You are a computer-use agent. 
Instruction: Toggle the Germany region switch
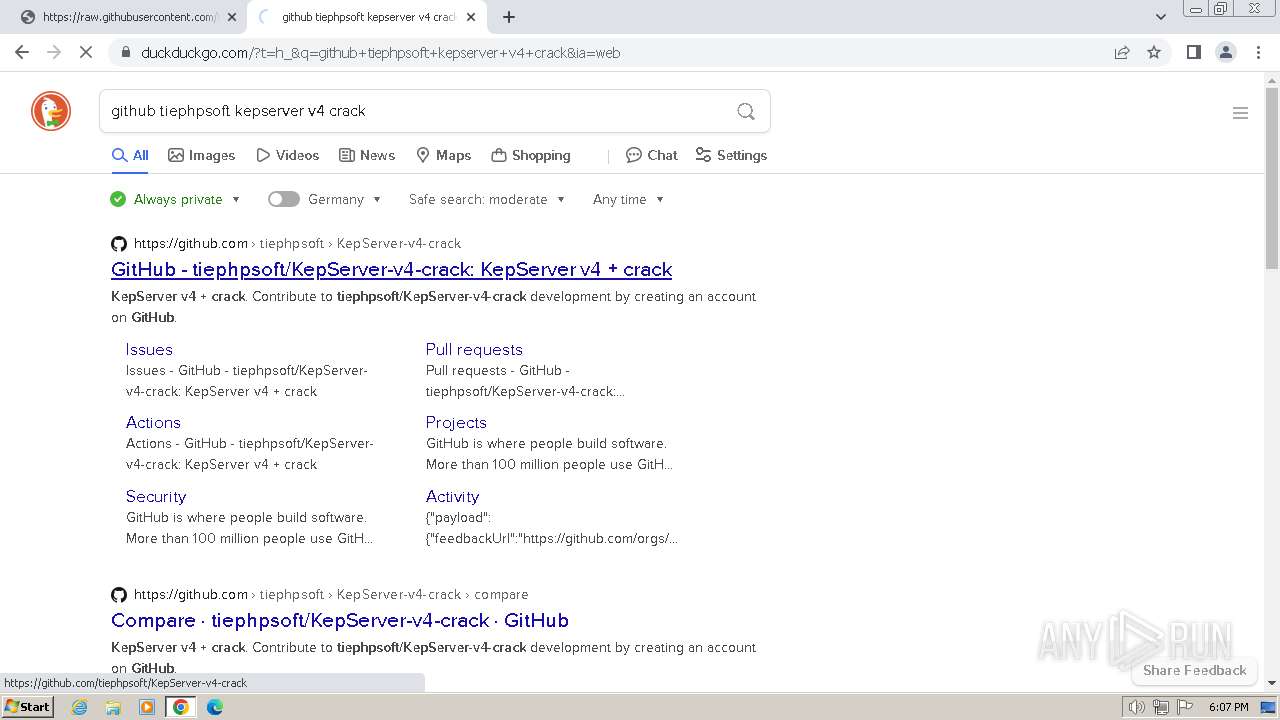coord(284,199)
